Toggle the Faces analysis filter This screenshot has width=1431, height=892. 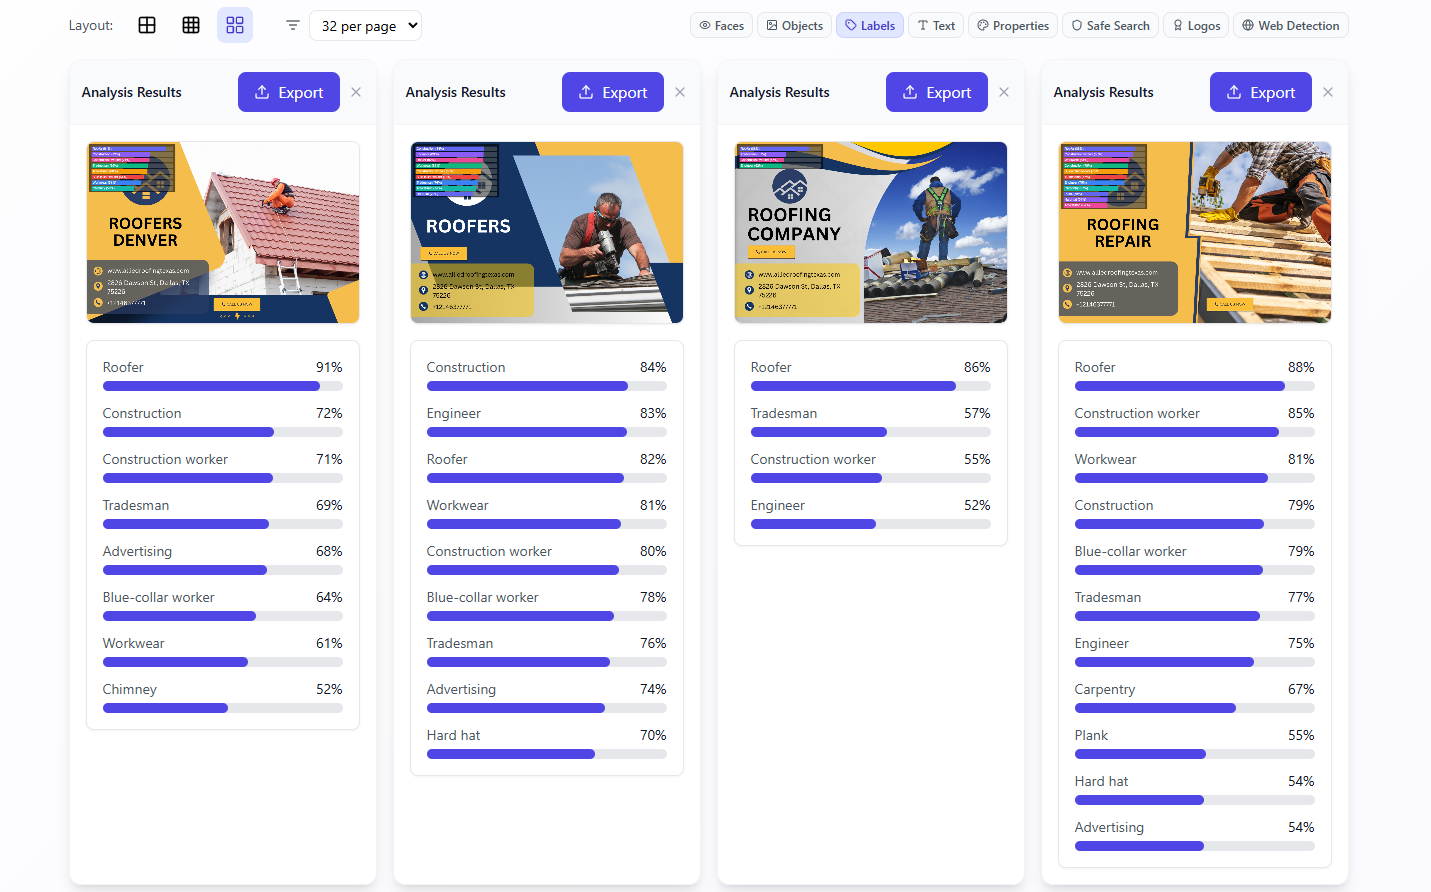tap(721, 25)
